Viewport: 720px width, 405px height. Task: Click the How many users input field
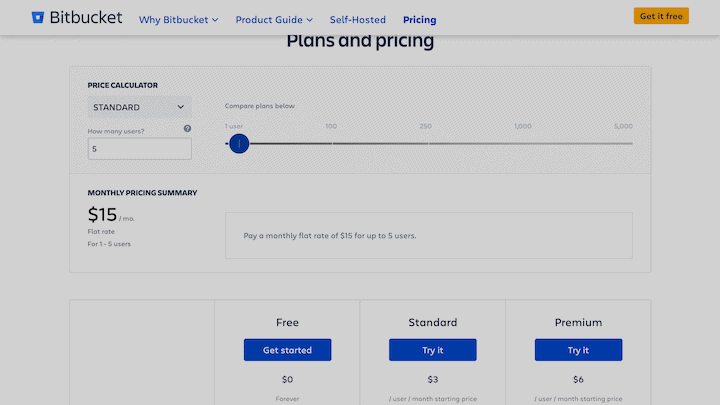(x=140, y=149)
